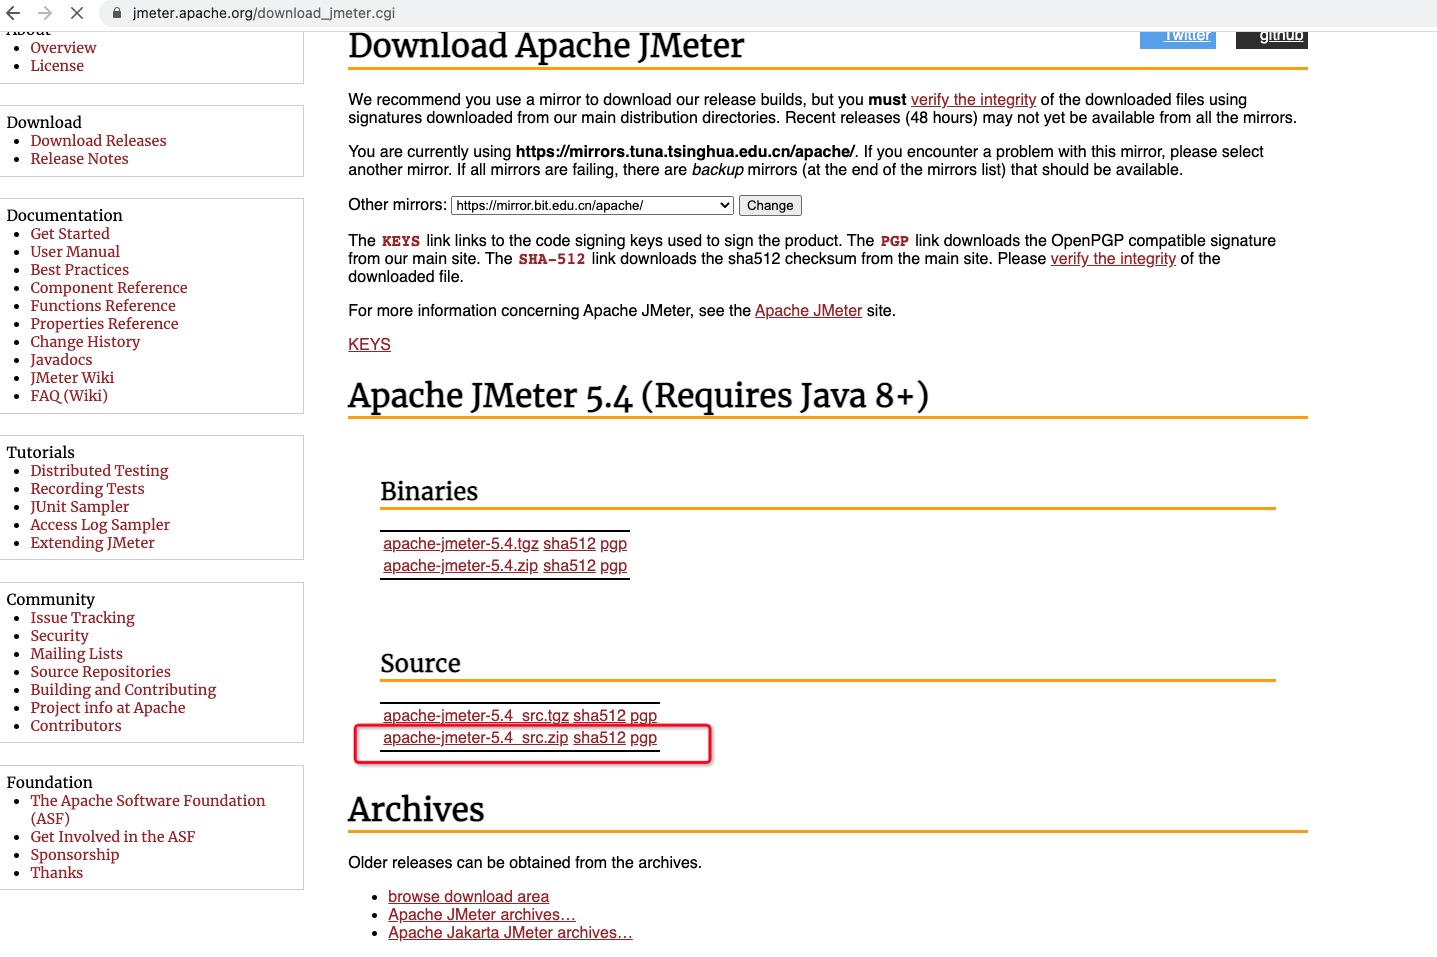Screen dimensions: 1437x957
Task: Open Functions Reference link
Action: click(x=103, y=305)
